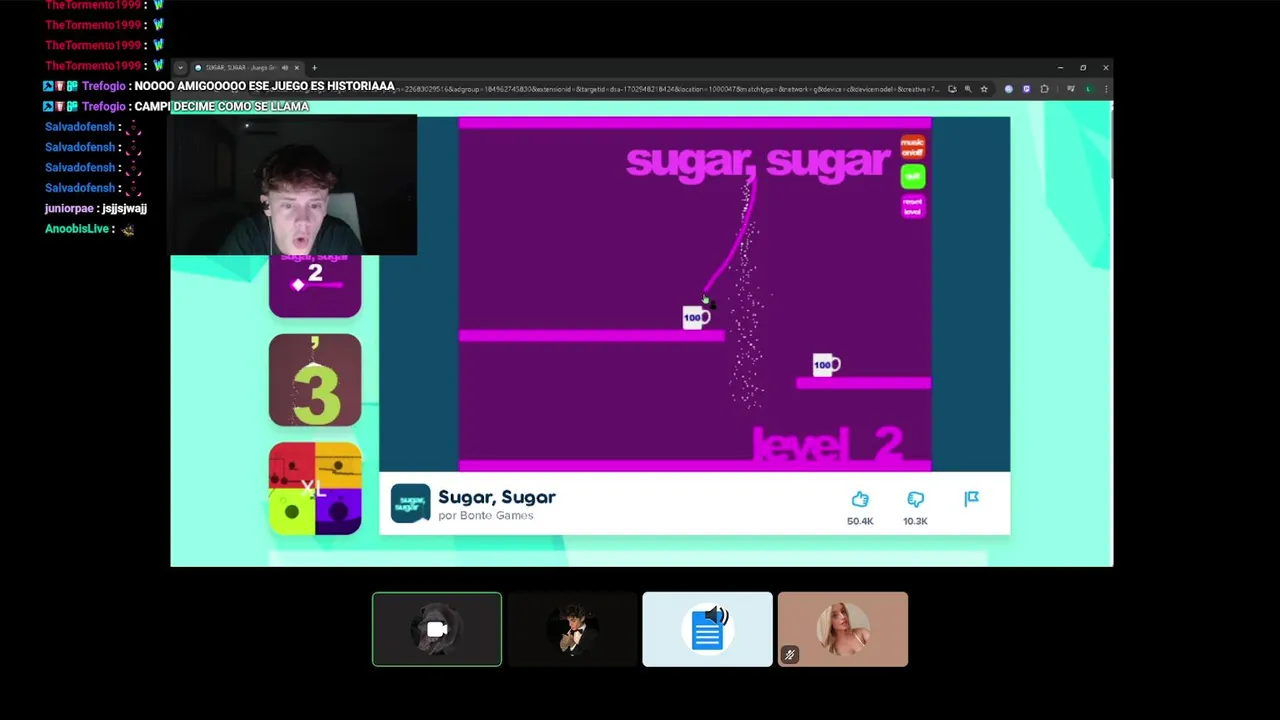Image resolution: width=1280 pixels, height=720 pixels.
Task: Open the browser three-dot menu
Action: [1104, 89]
